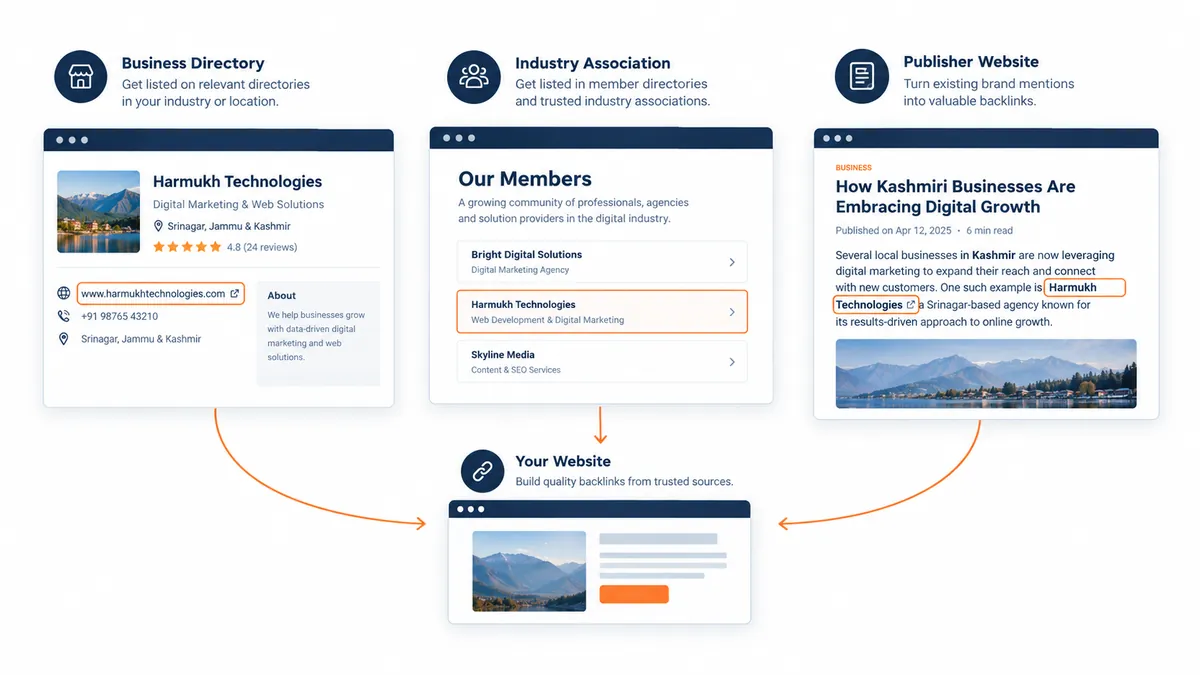Click the Industry Association heading
Screen dimensions: 1200x675
pyautogui.click(x=592, y=63)
